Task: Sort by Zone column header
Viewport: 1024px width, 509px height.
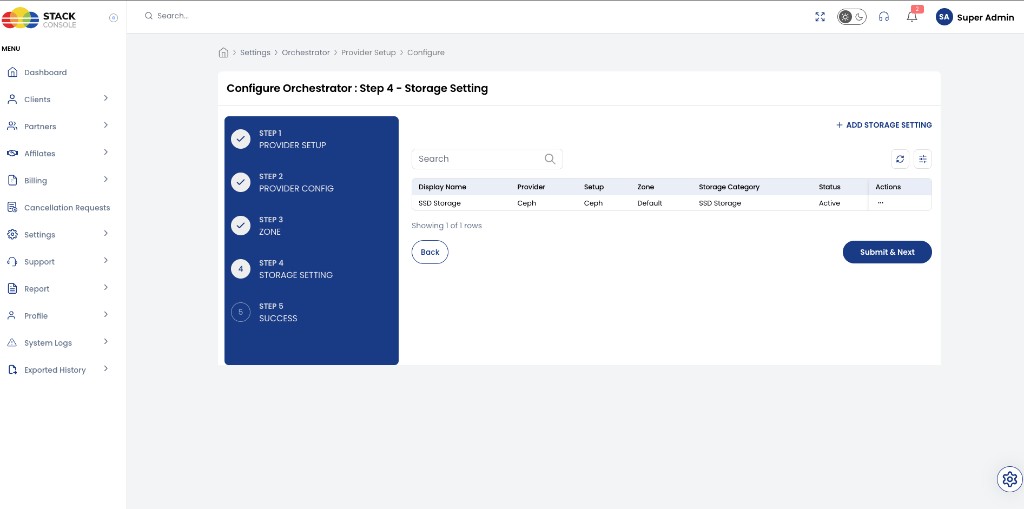Action: (646, 187)
